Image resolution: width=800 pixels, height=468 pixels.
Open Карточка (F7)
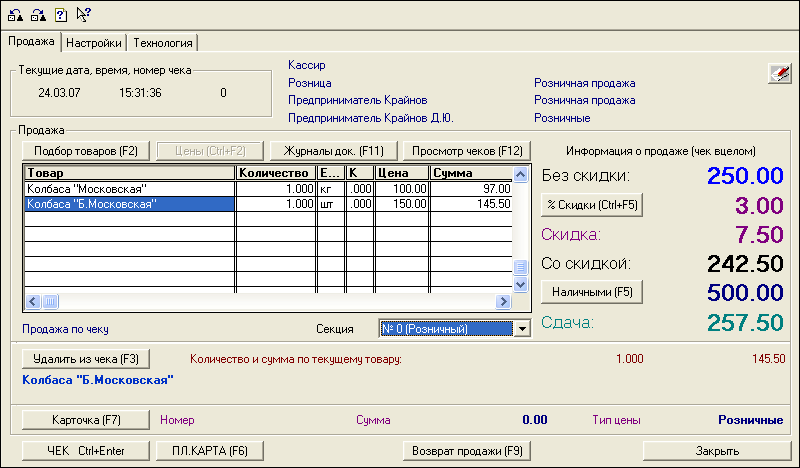pos(86,420)
